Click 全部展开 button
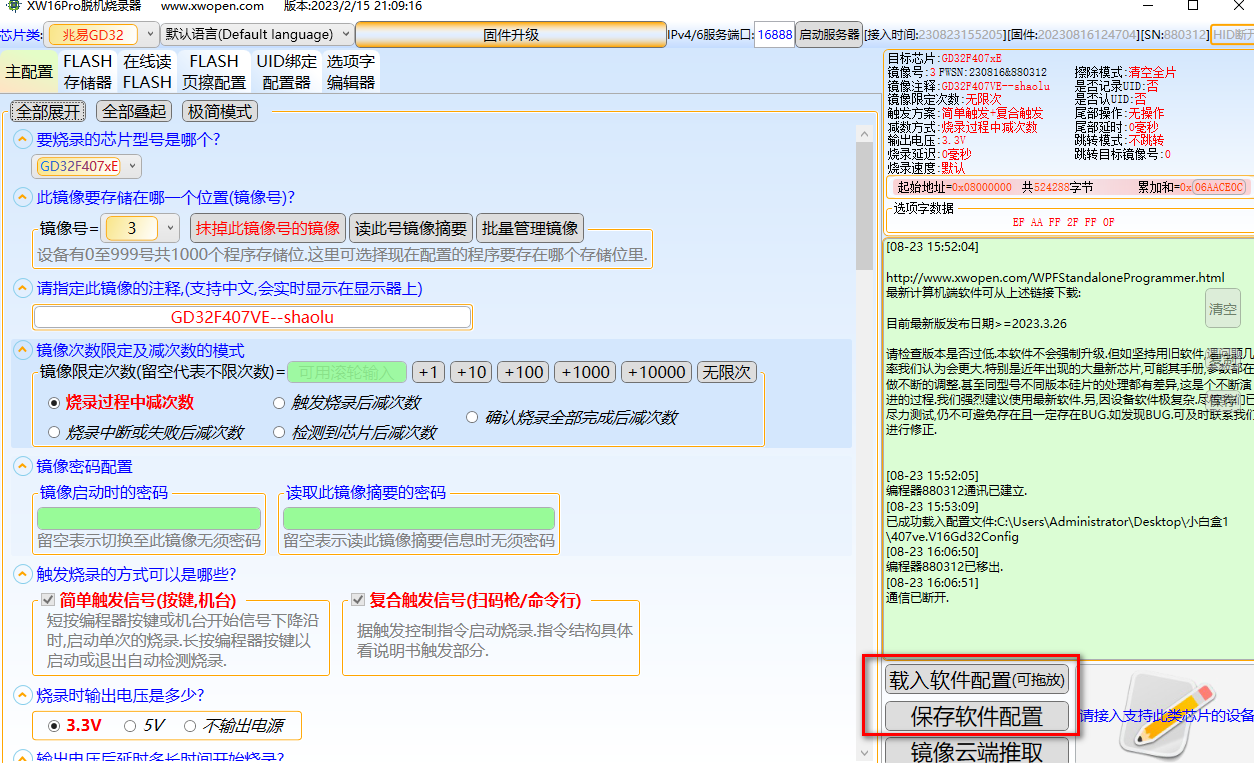 click(x=48, y=111)
